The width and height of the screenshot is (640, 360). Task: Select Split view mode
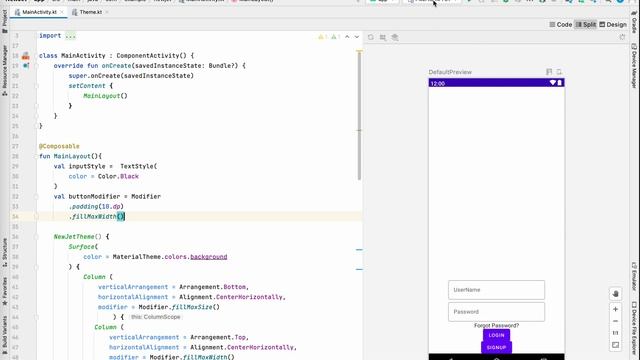pos(586,24)
